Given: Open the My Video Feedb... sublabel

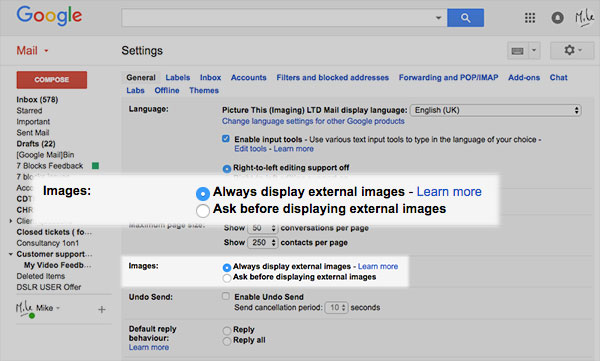Looking at the screenshot, I should click(x=57, y=265).
